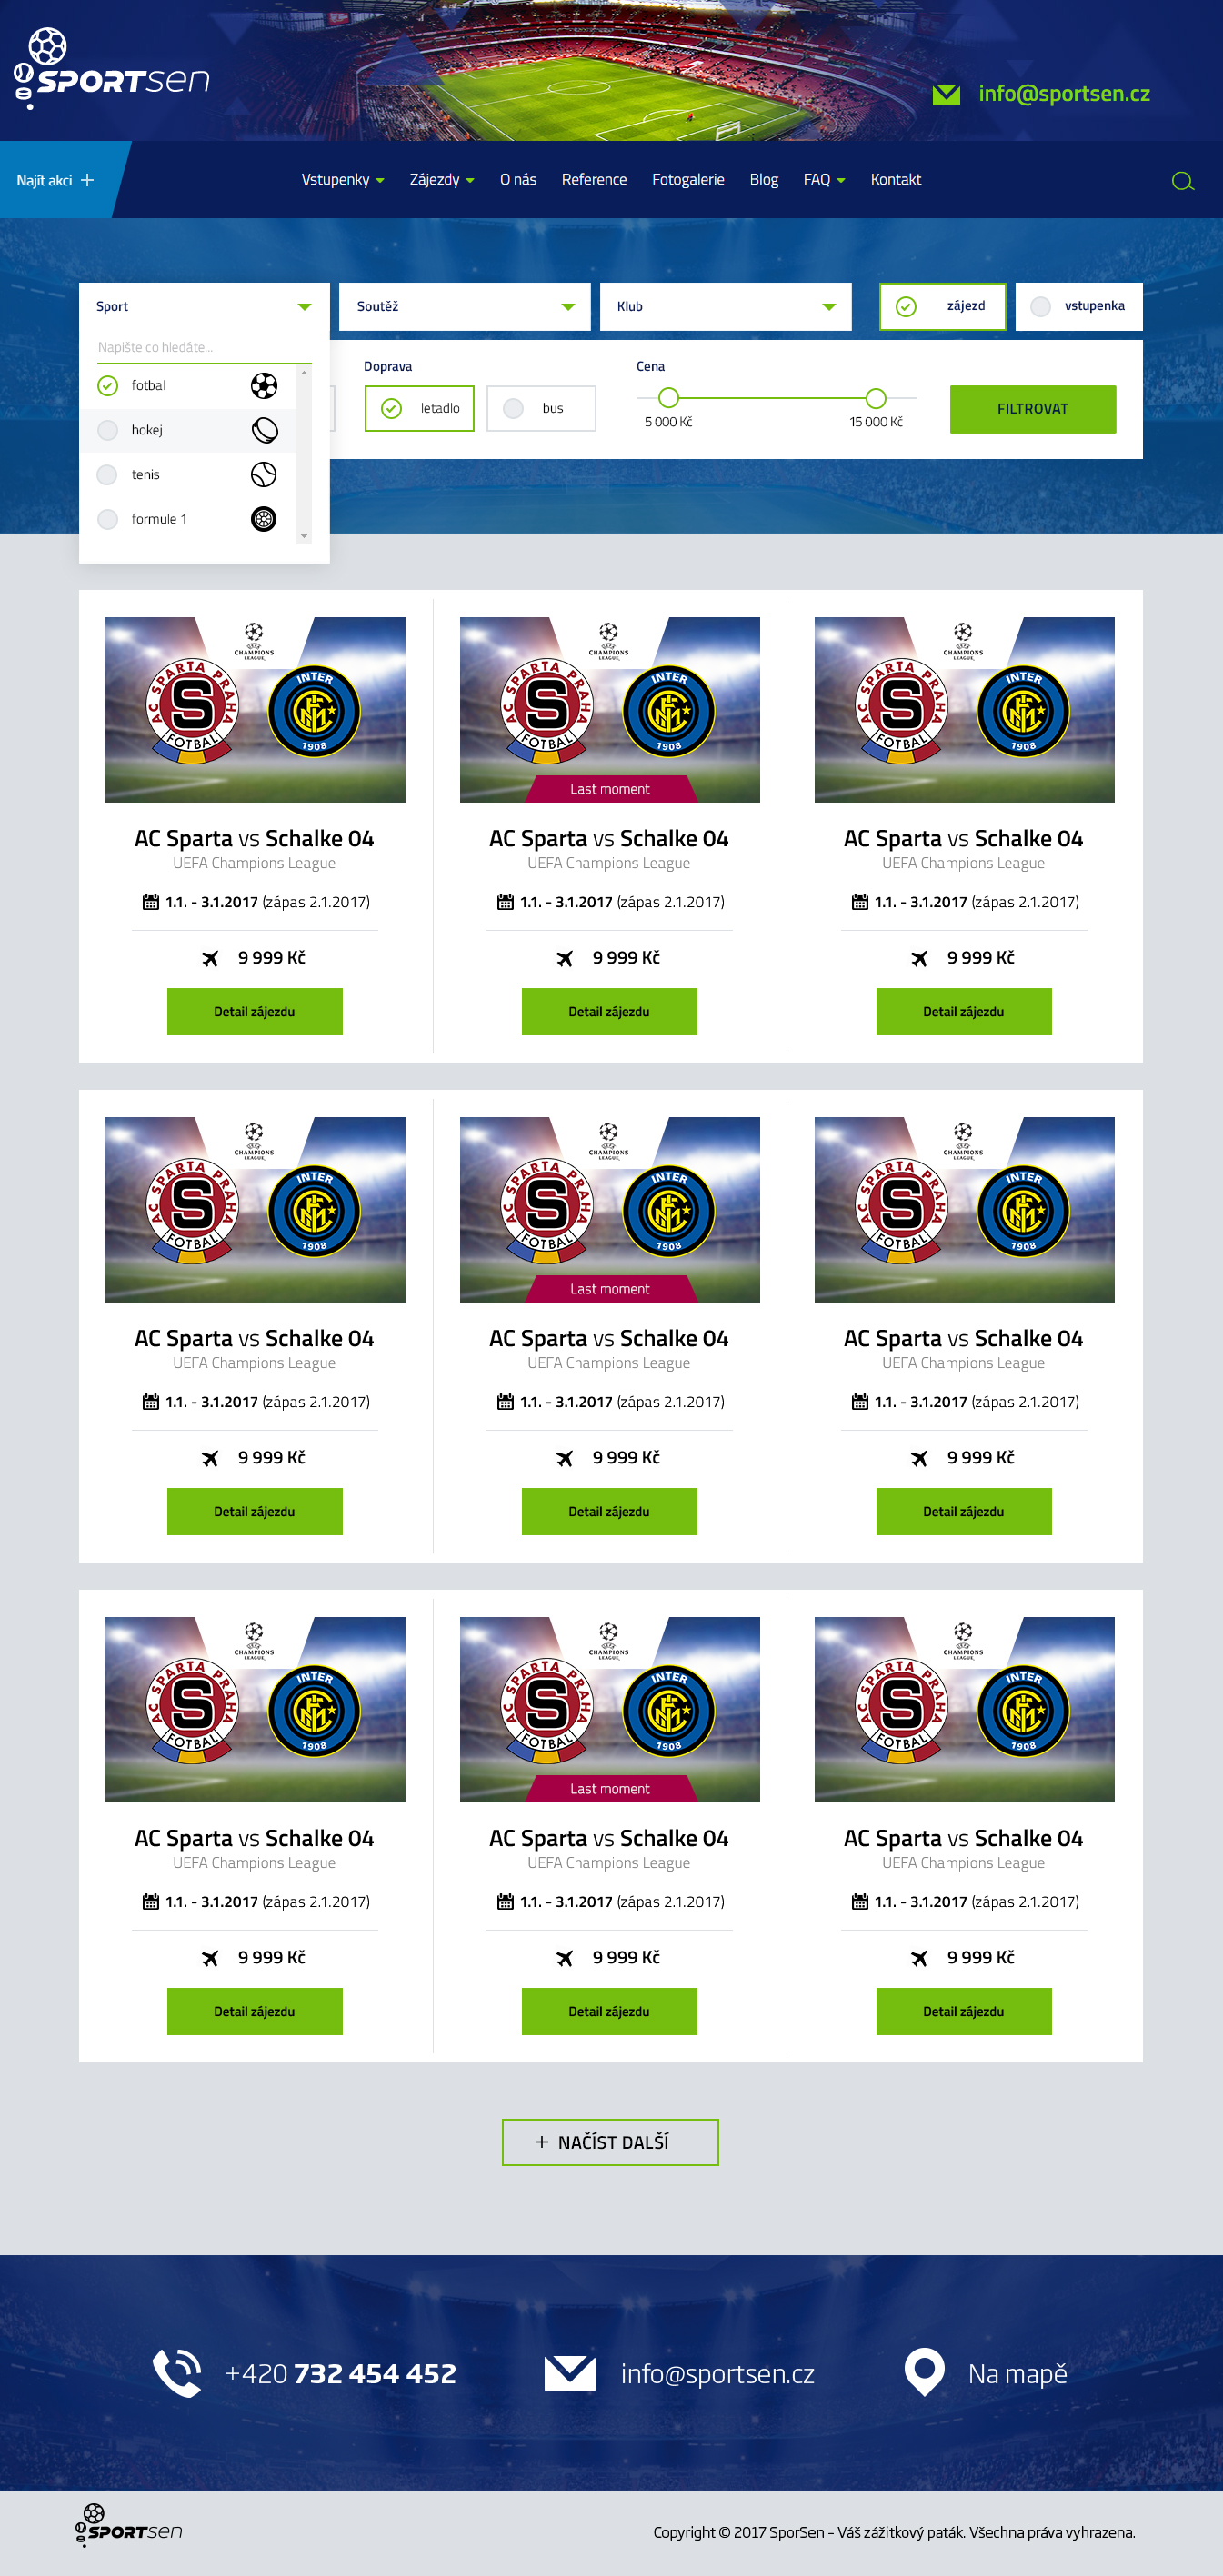The width and height of the screenshot is (1223, 2576).
Task: Select bus as transport option
Action: pos(541,408)
